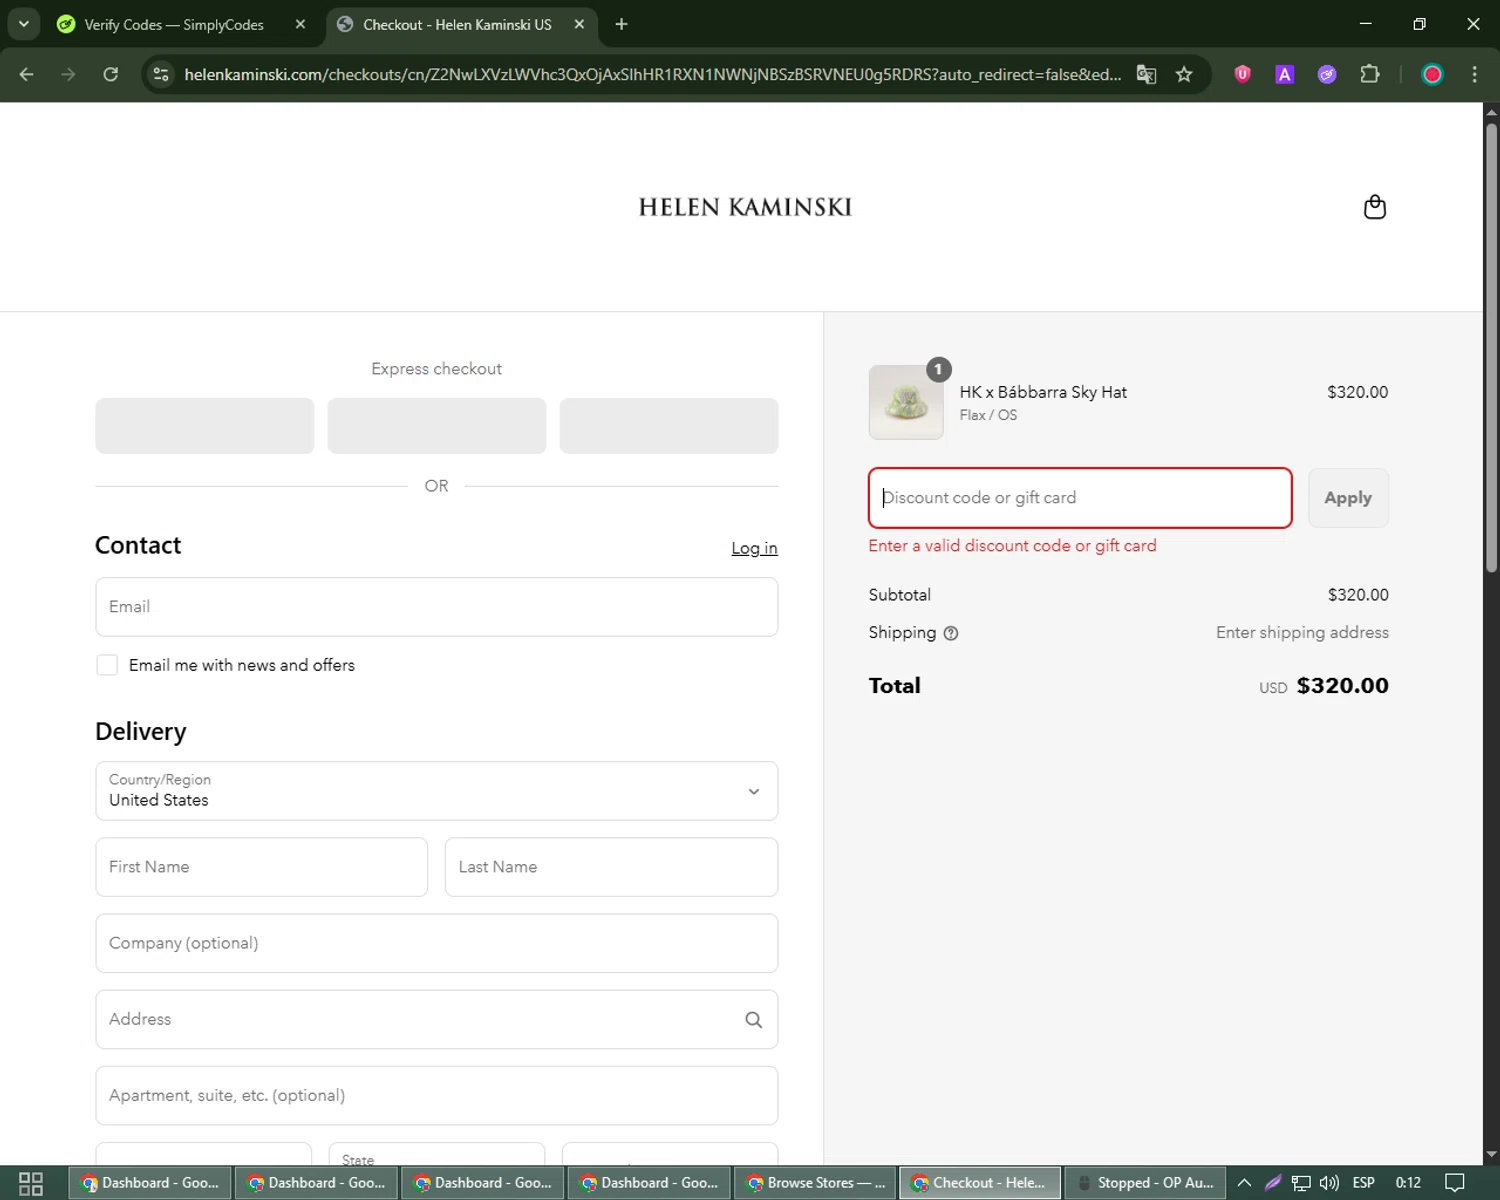Image resolution: width=1500 pixels, height=1200 pixels.
Task: Click the Address field search magnifier icon
Action: 754,1020
